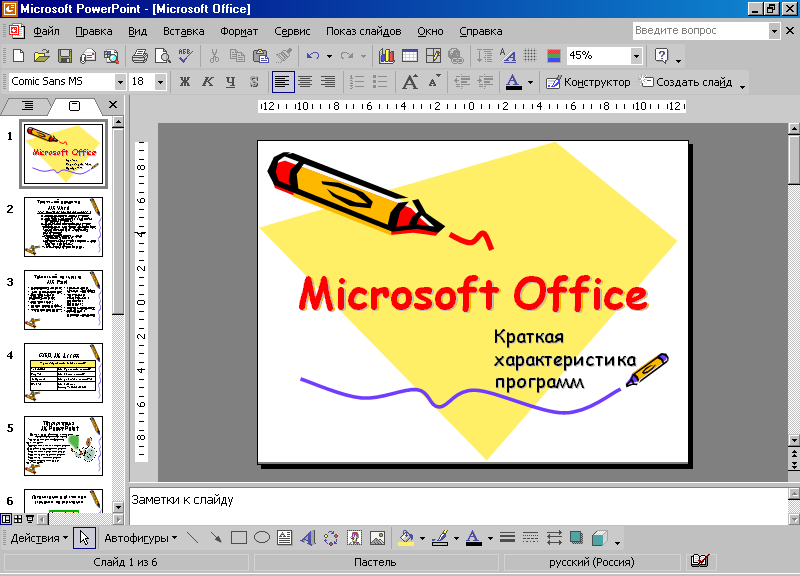Screen dimensions: 800x576
Task: Click the Insert Hyperlink globe icon
Action: pyautogui.click(x=456, y=56)
